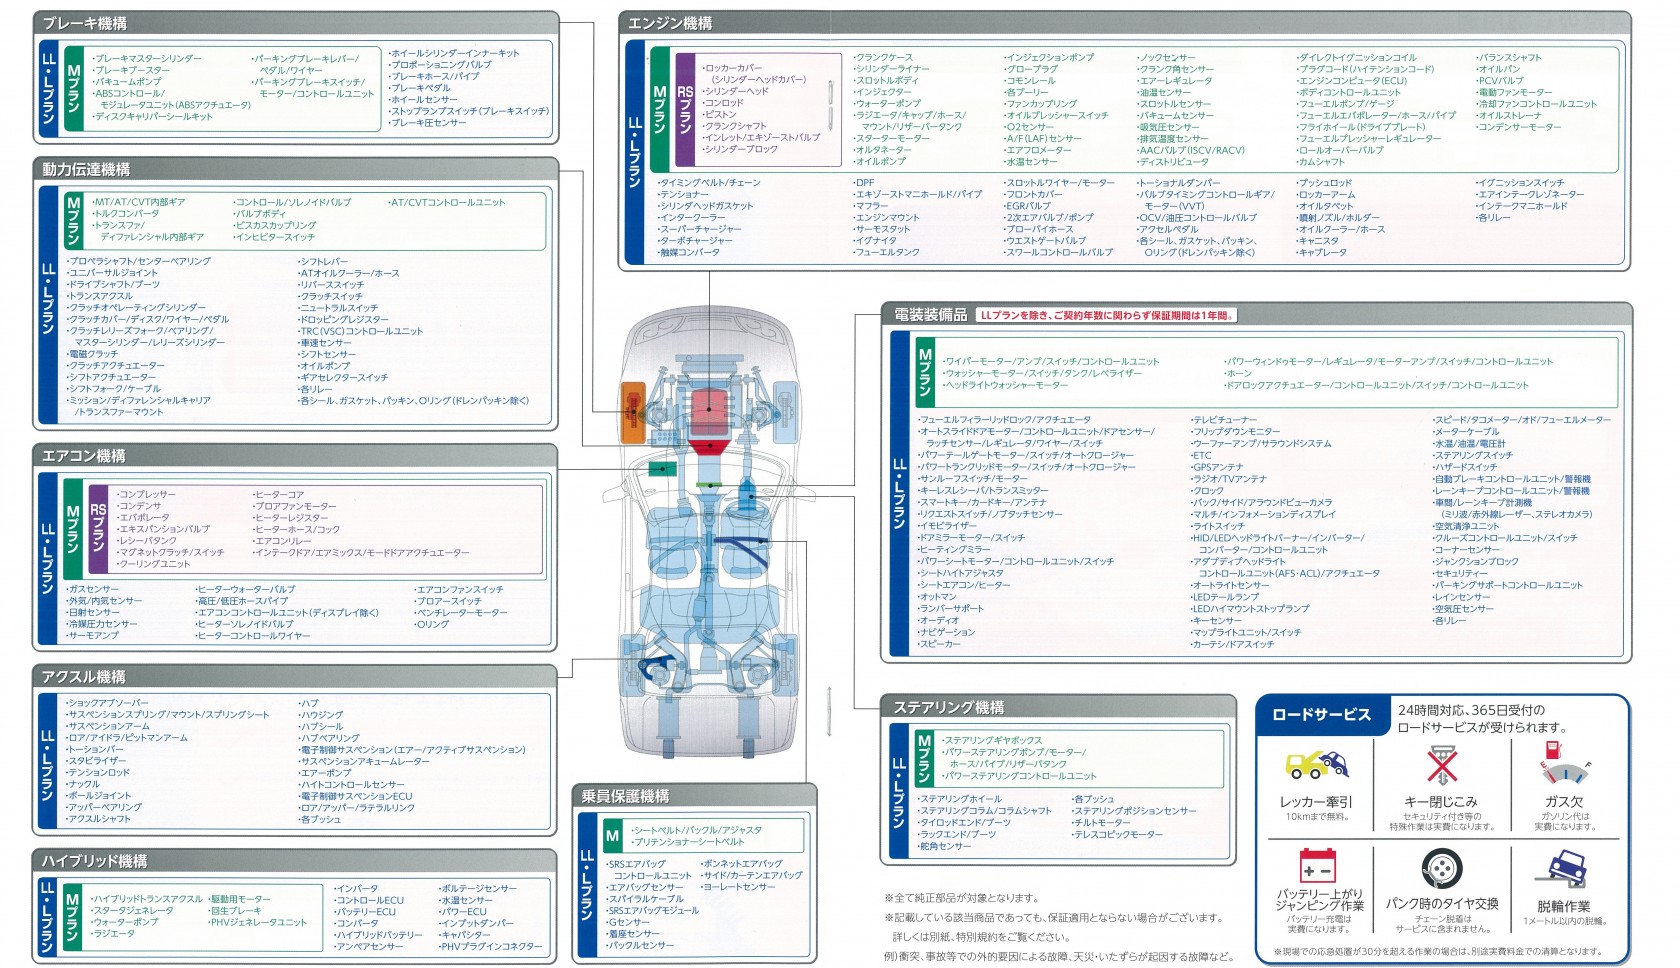Click the ハブベアリング entry

(x=328, y=738)
